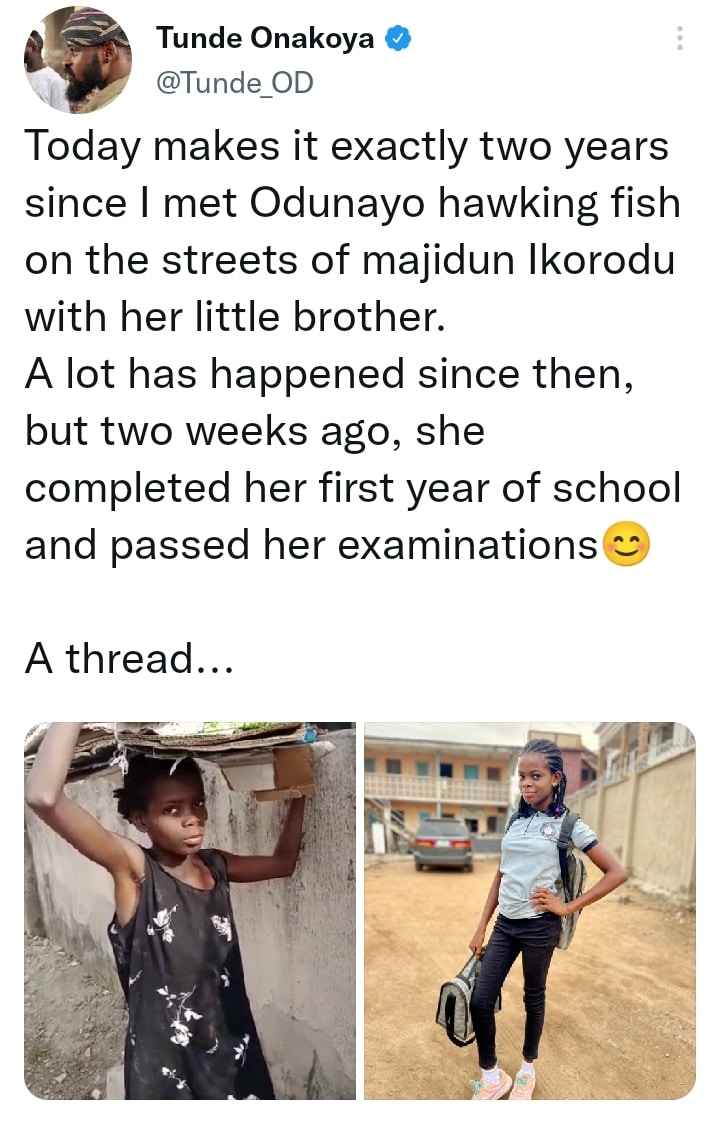Click the parked car in the right photo

click(443, 844)
